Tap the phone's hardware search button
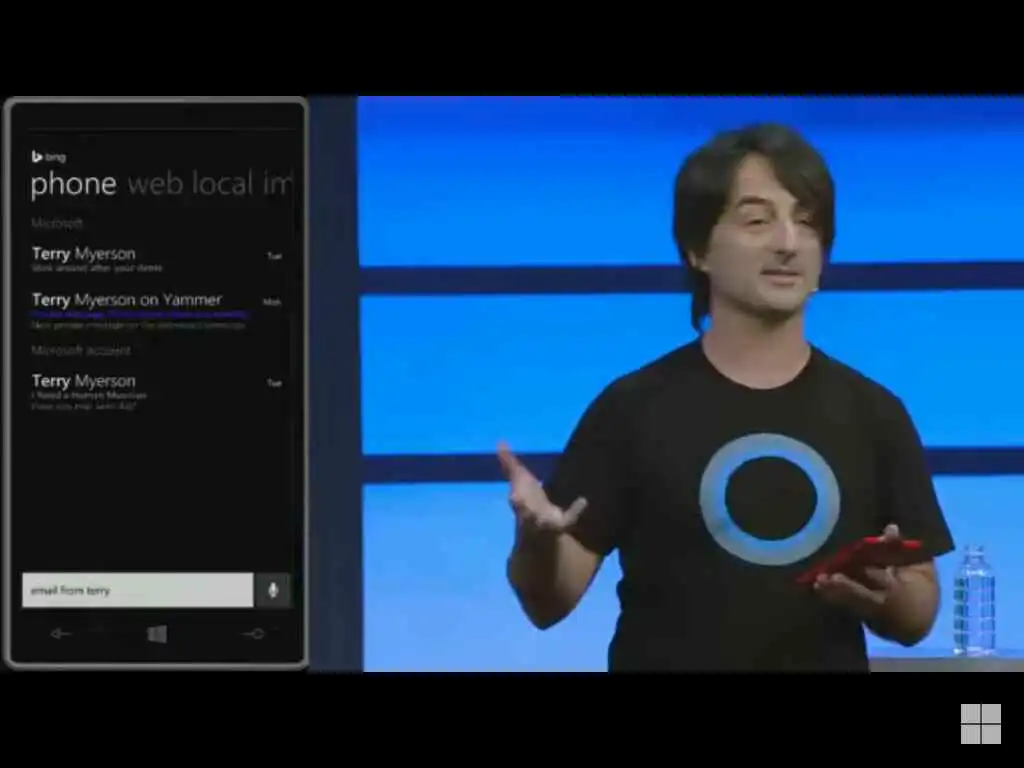 click(x=253, y=633)
